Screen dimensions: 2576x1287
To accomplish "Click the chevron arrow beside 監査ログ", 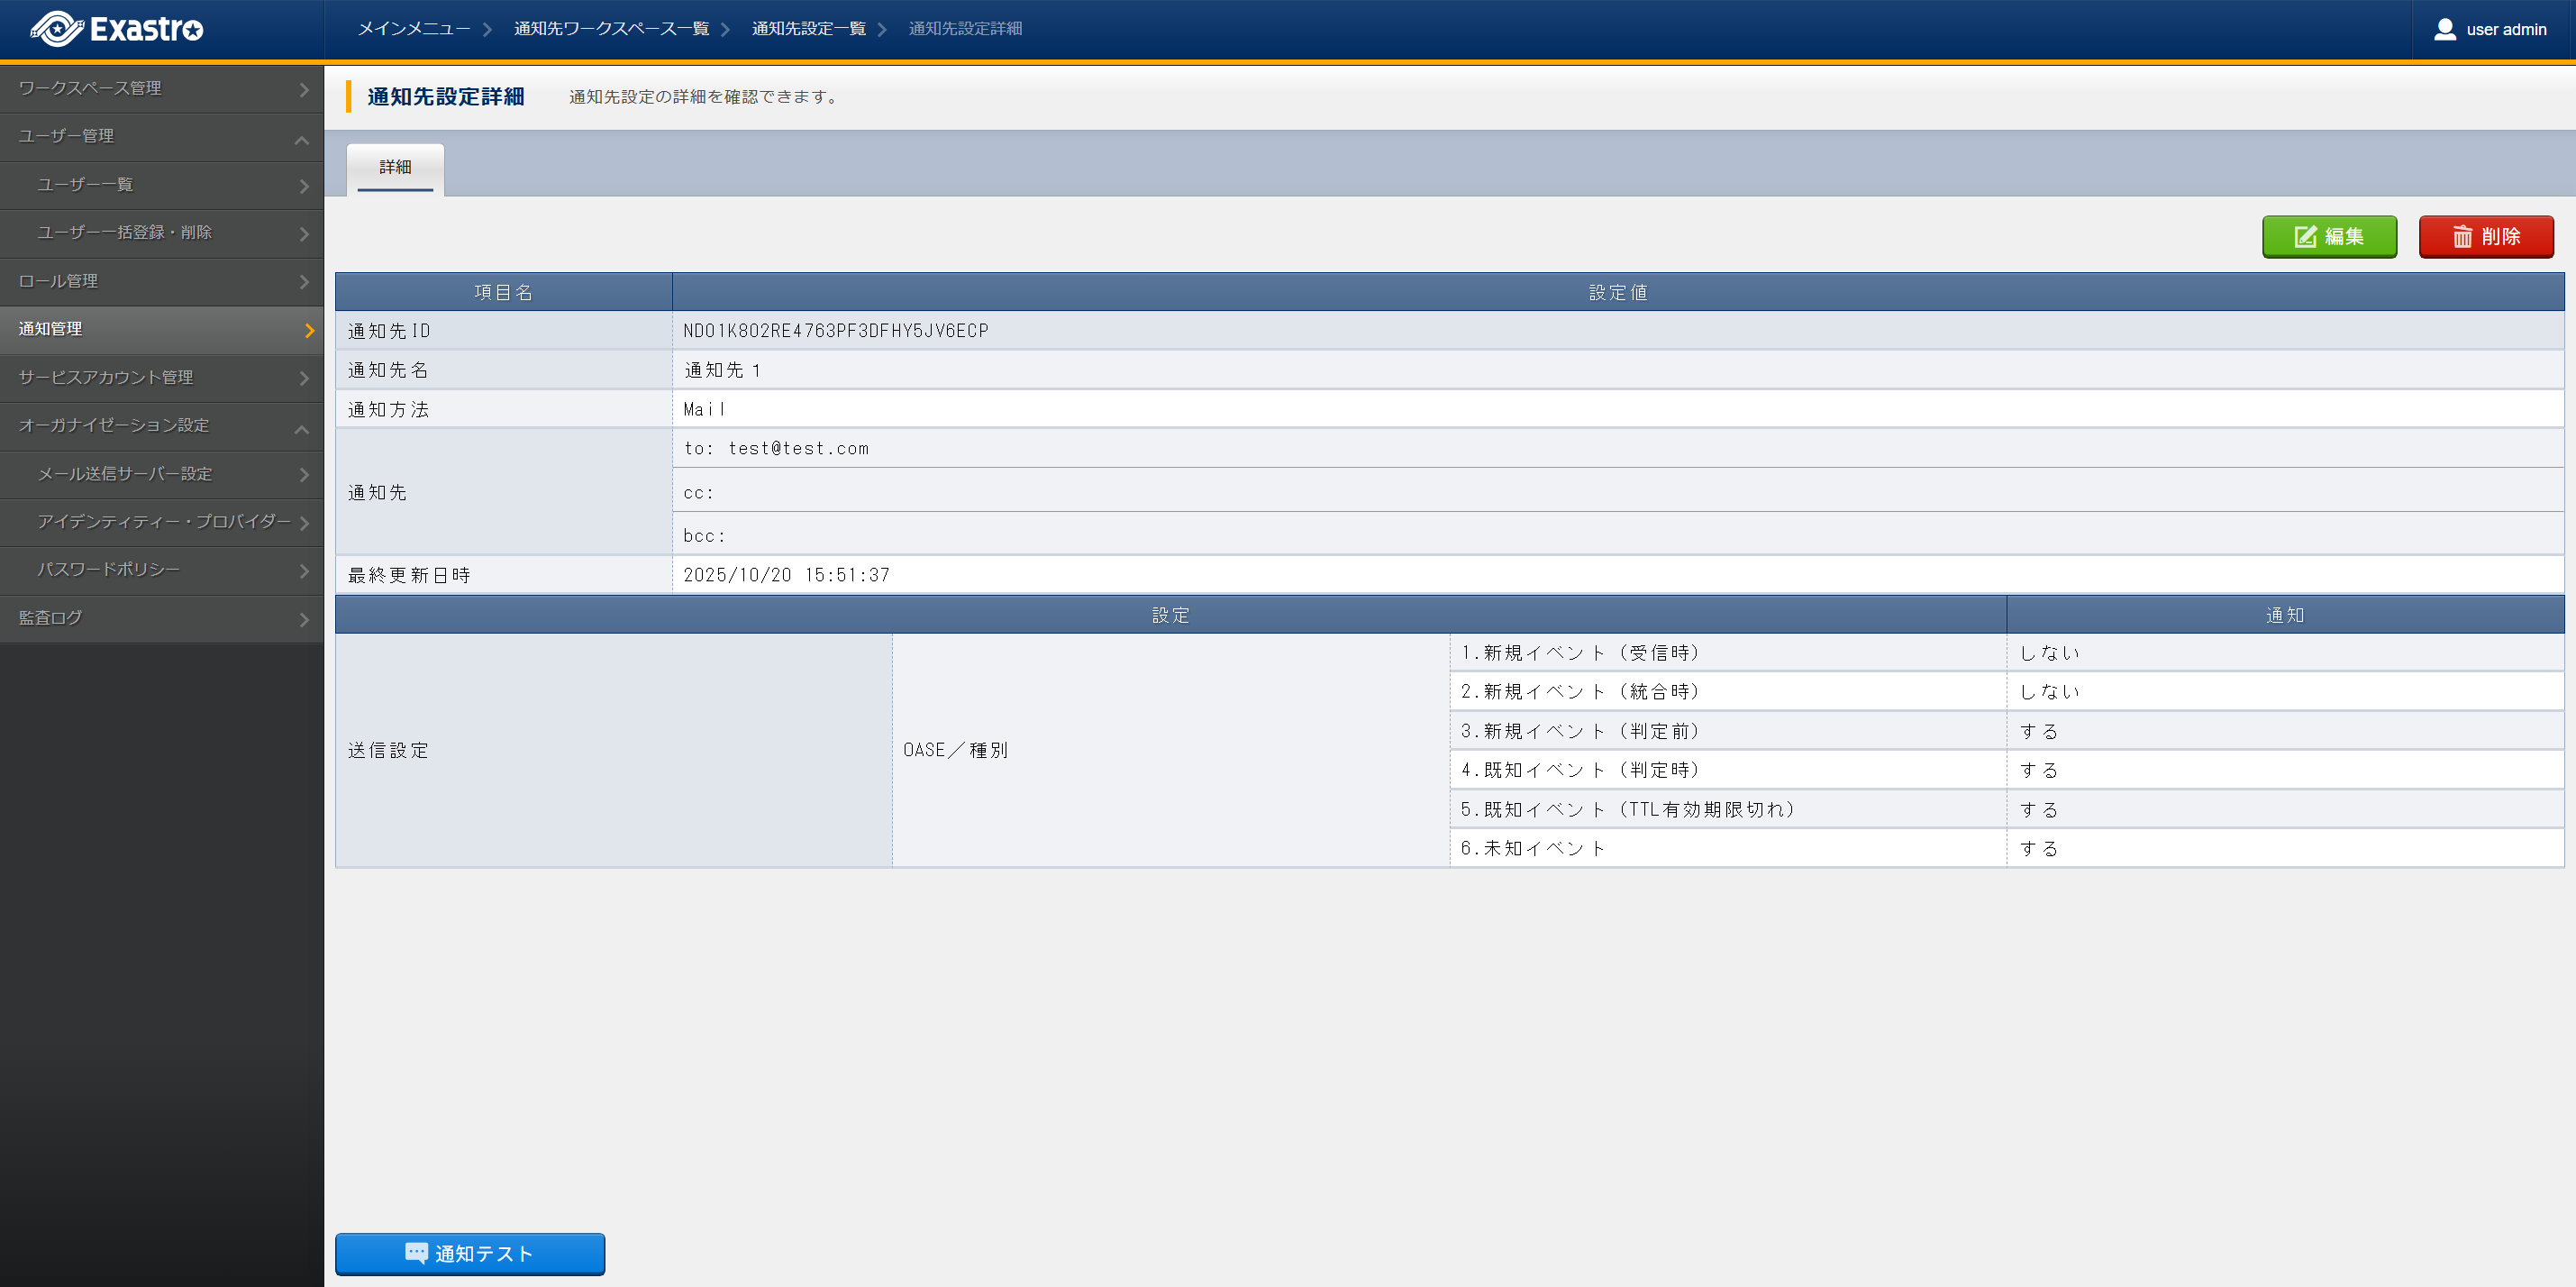I will tap(304, 619).
